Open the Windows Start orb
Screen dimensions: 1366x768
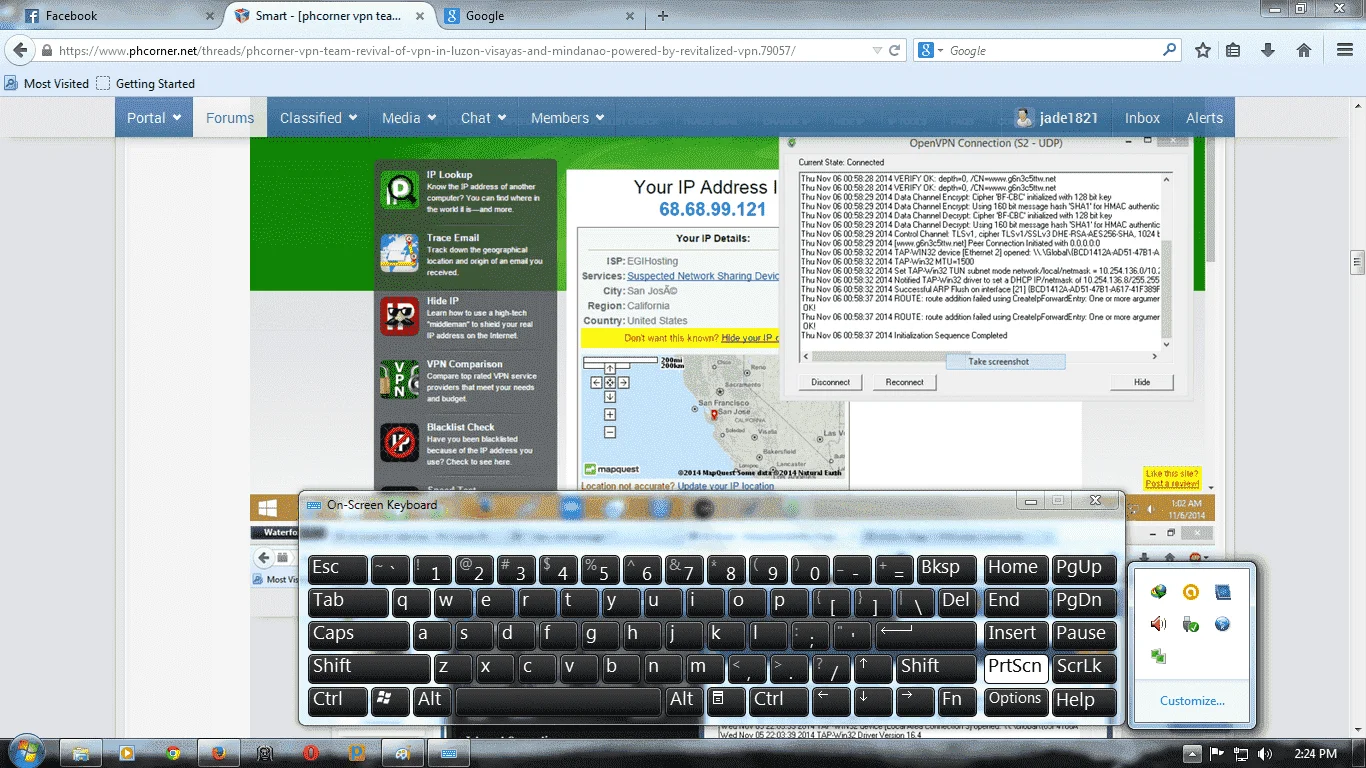coord(24,752)
